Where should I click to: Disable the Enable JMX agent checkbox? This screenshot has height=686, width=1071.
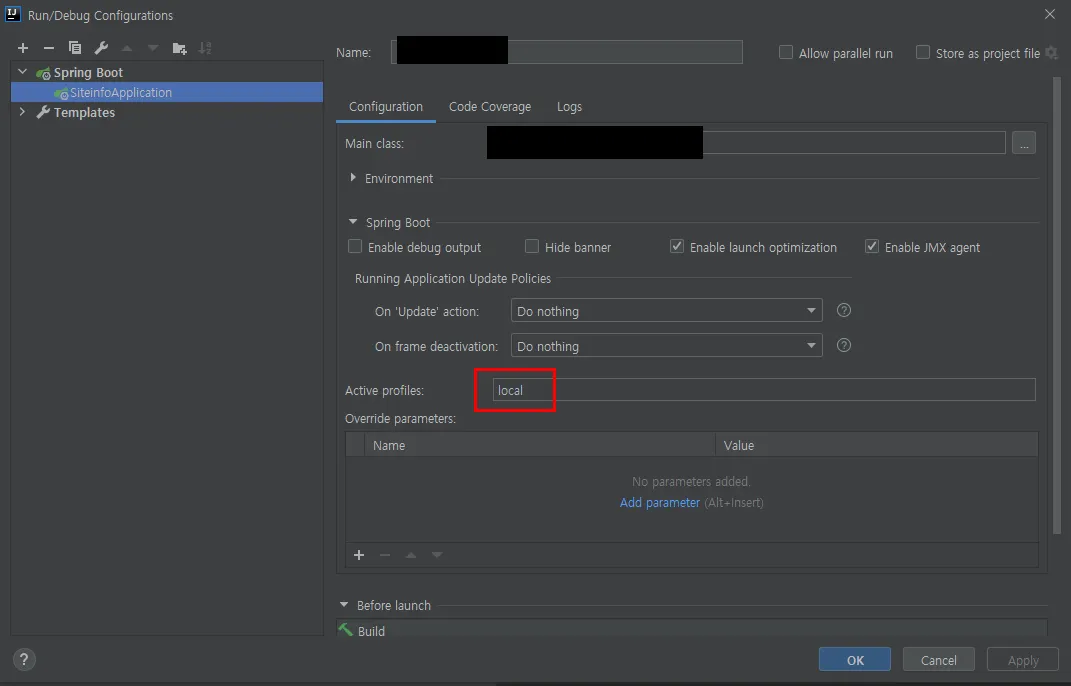pos(871,245)
